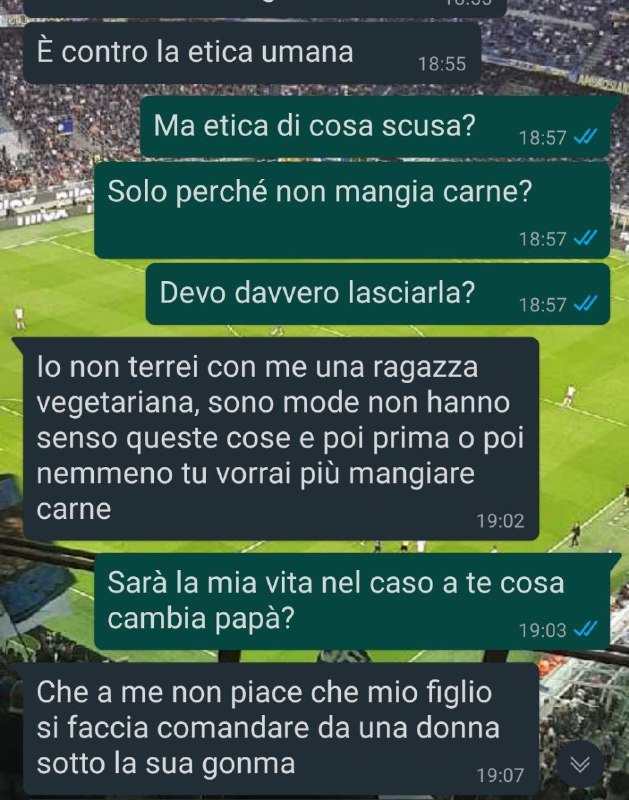Select message about 'ragazza vegetariana'
This screenshot has height=800, width=629.
point(281,438)
